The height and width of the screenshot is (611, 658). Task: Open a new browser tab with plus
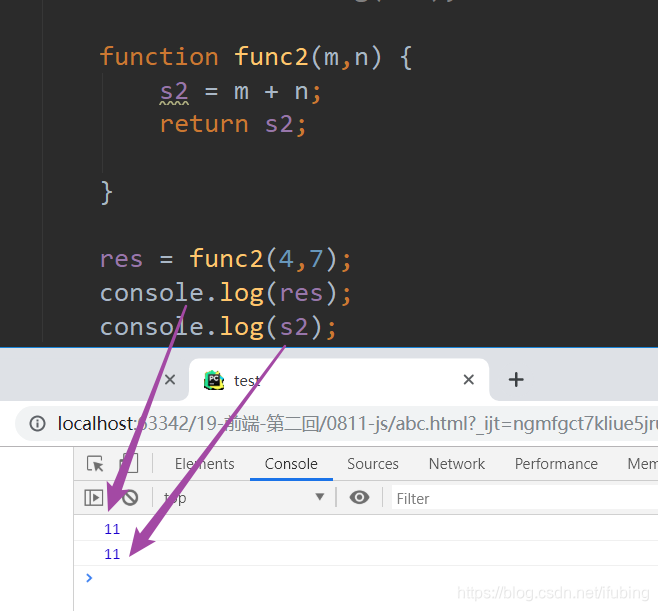coord(516,380)
